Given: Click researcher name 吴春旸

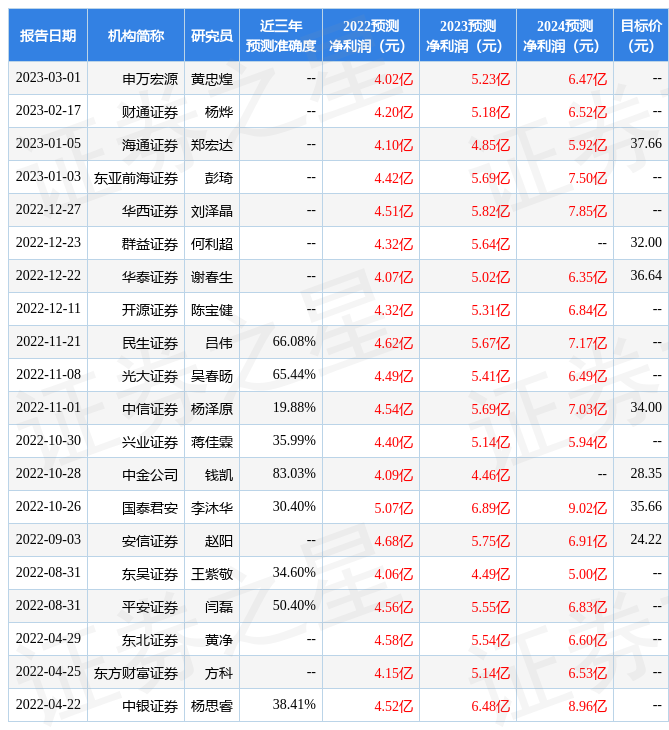Looking at the screenshot, I should (x=212, y=376).
